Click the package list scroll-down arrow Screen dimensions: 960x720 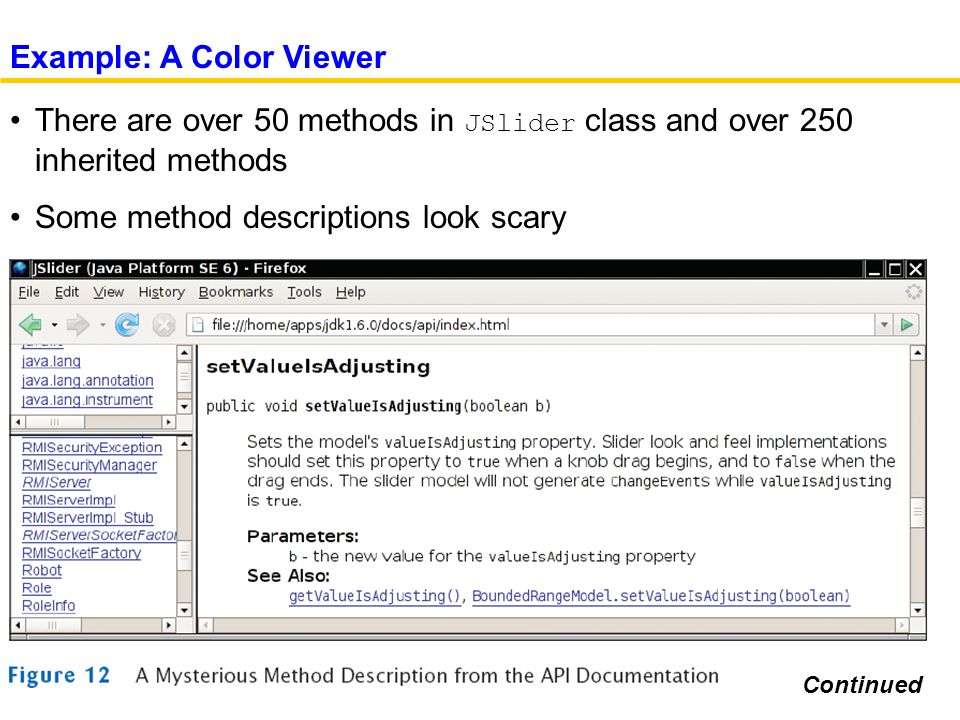(184, 407)
